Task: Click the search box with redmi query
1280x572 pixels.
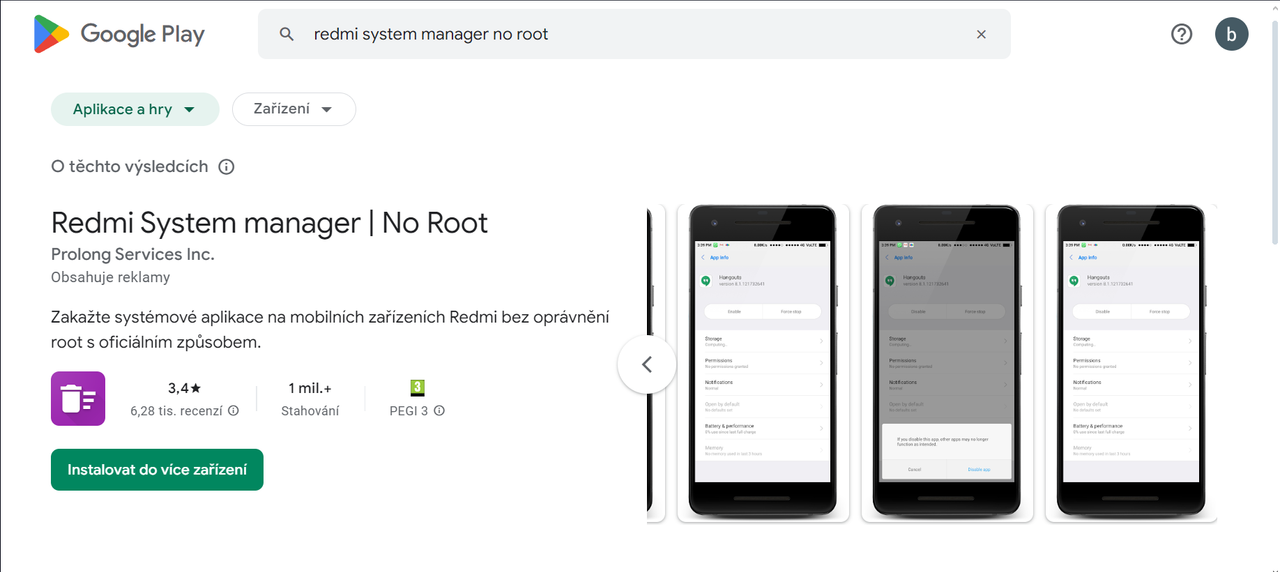Action: 634,34
